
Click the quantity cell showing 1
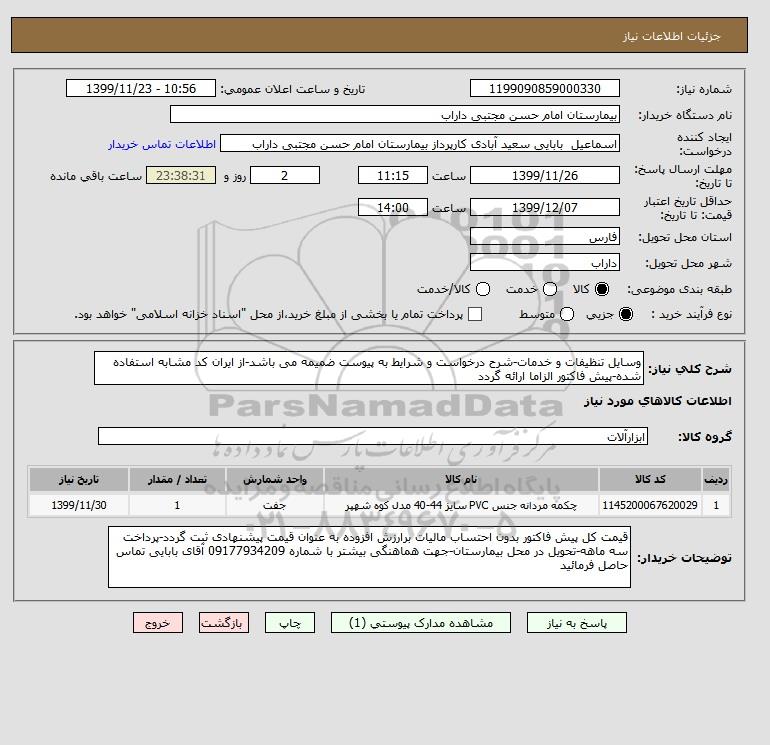[177, 505]
